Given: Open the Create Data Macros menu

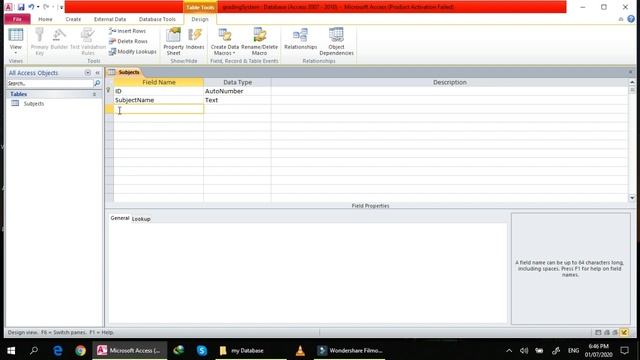Looking at the screenshot, I should click(x=225, y=41).
